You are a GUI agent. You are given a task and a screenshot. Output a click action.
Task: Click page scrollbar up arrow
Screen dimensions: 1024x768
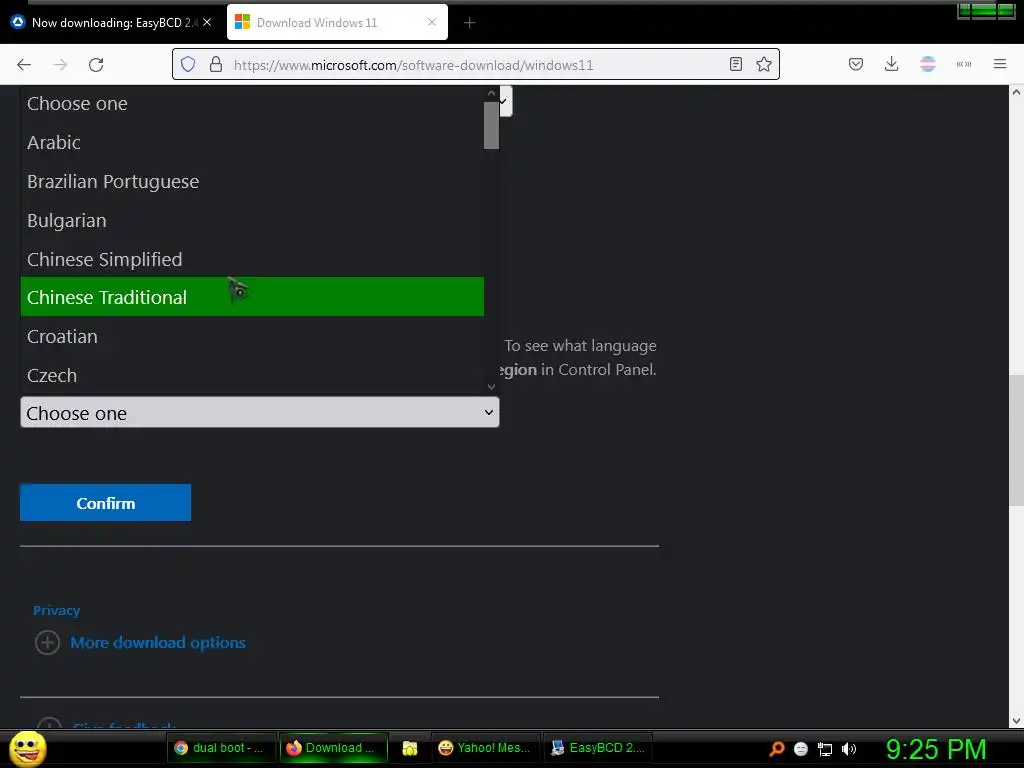1016,93
